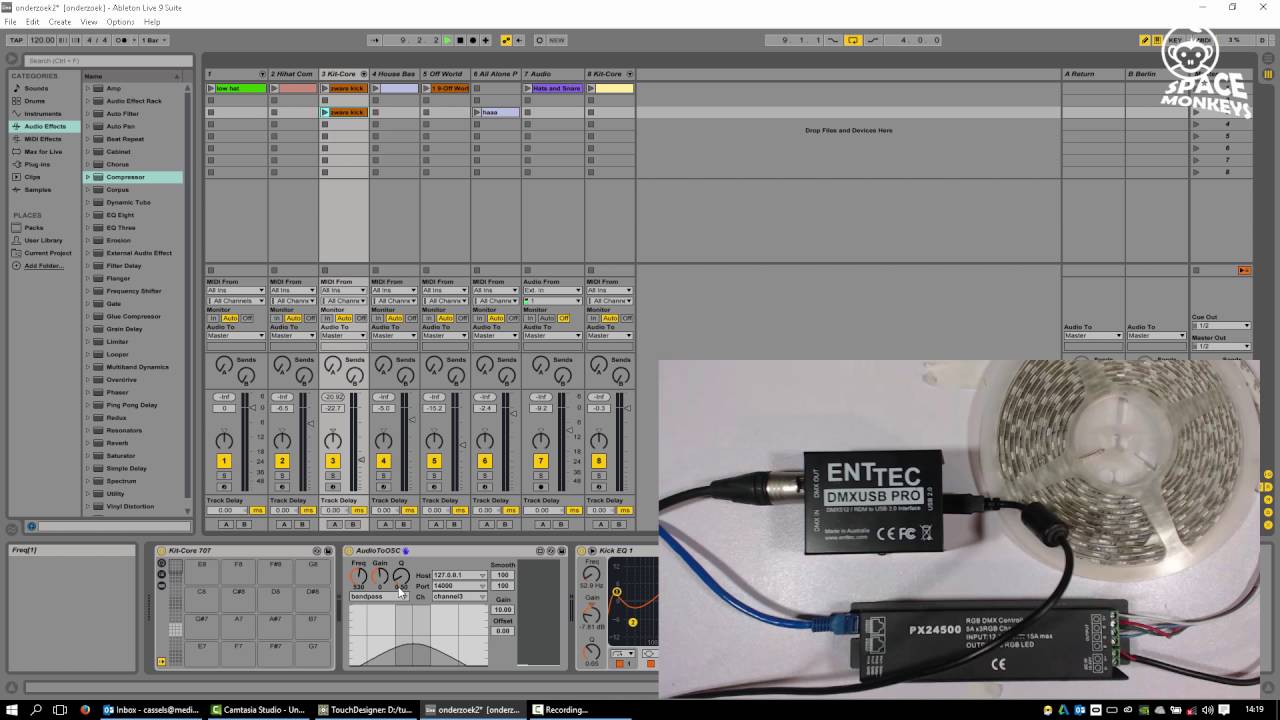Open the Clips category

coord(32,177)
